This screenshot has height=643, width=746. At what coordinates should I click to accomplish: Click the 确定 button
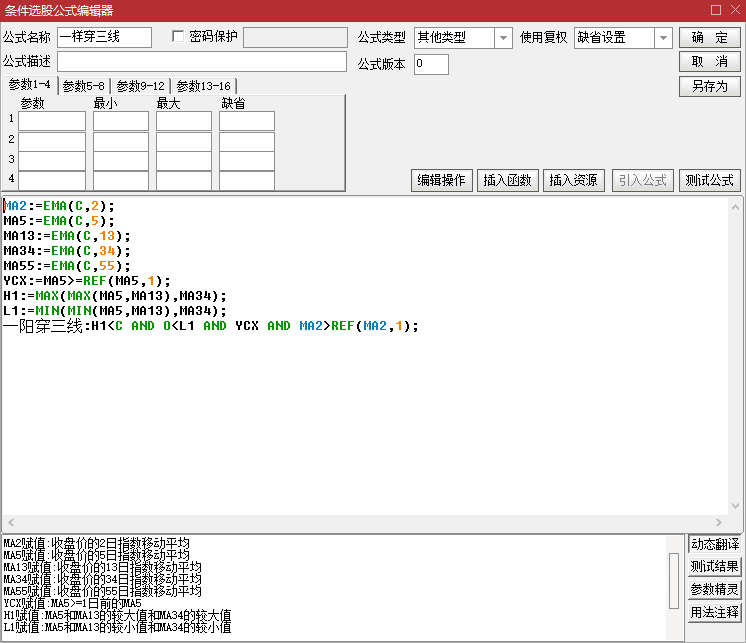pyautogui.click(x=709, y=38)
